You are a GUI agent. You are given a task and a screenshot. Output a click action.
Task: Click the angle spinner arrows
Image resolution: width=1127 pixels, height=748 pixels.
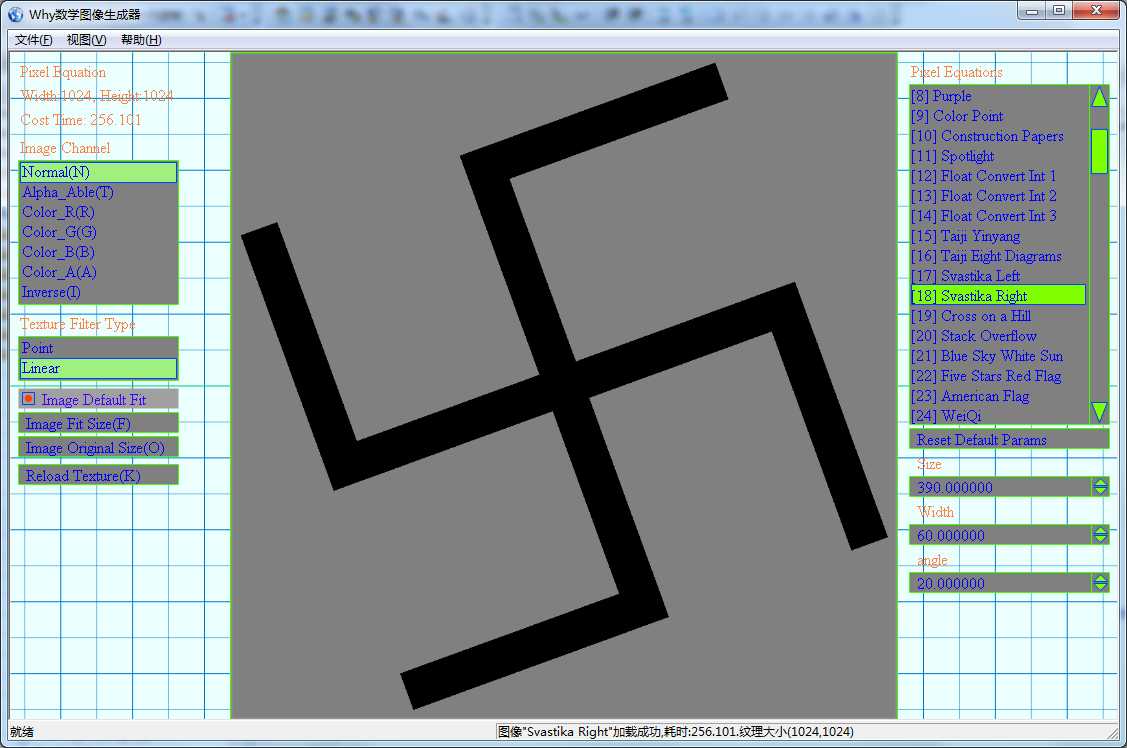click(1100, 583)
